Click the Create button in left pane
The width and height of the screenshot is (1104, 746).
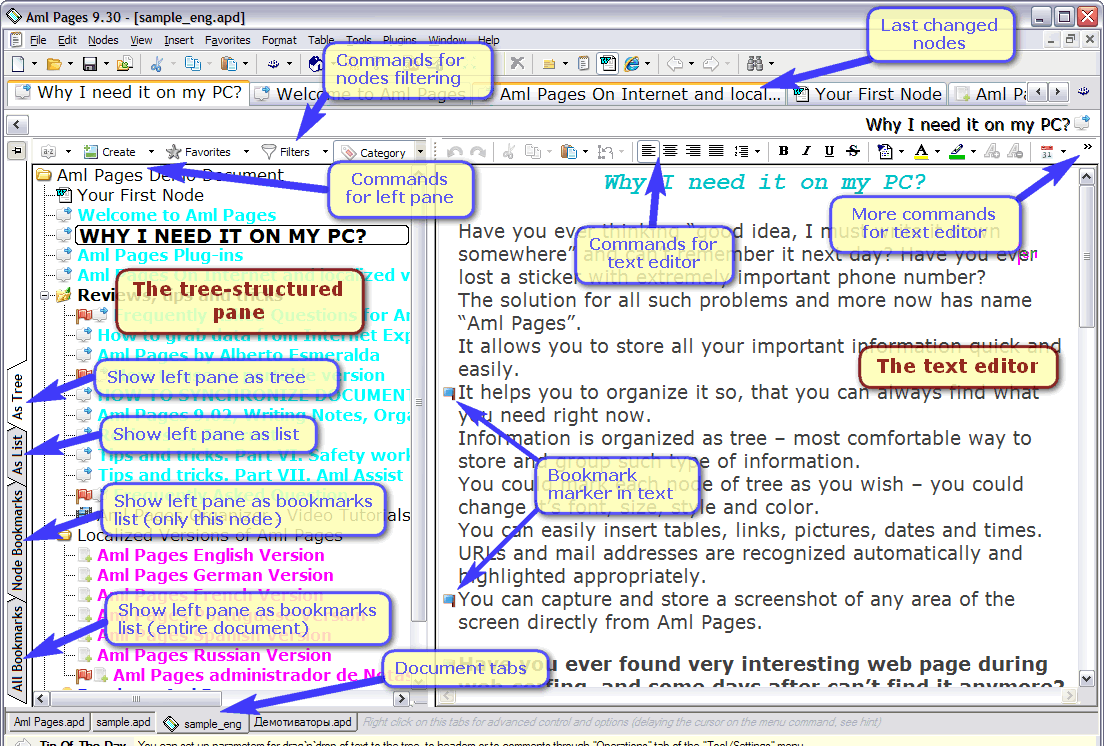point(110,152)
